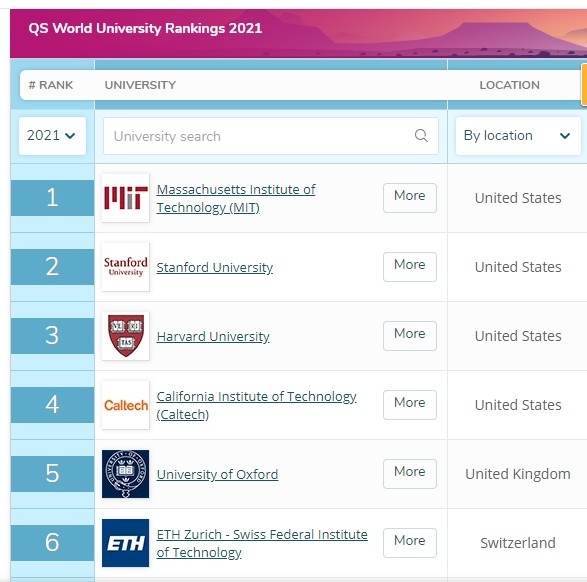Click rank number 5 cell
The width and height of the screenshot is (587, 582).
point(52,473)
